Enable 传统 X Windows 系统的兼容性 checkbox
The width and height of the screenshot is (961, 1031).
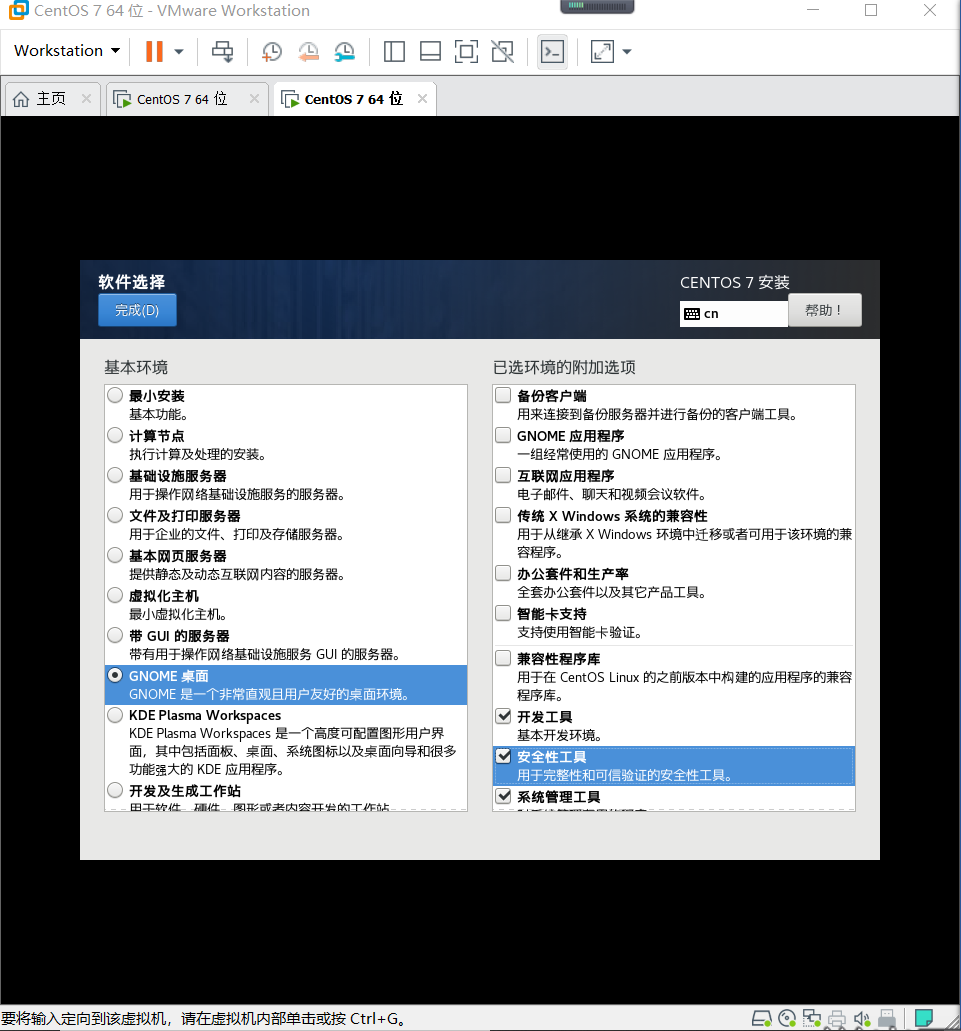click(503, 516)
